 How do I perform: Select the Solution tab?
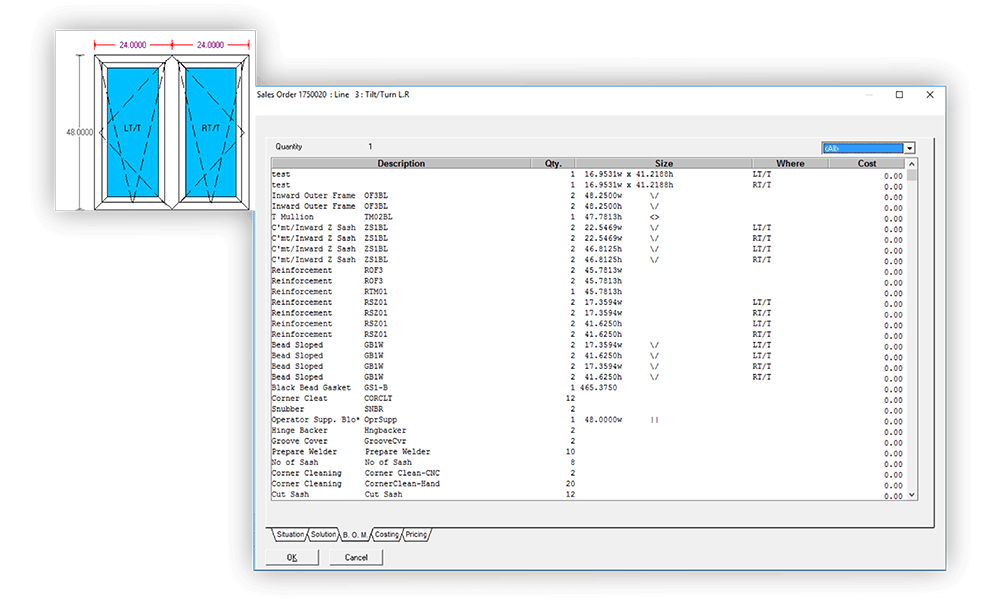(323, 535)
